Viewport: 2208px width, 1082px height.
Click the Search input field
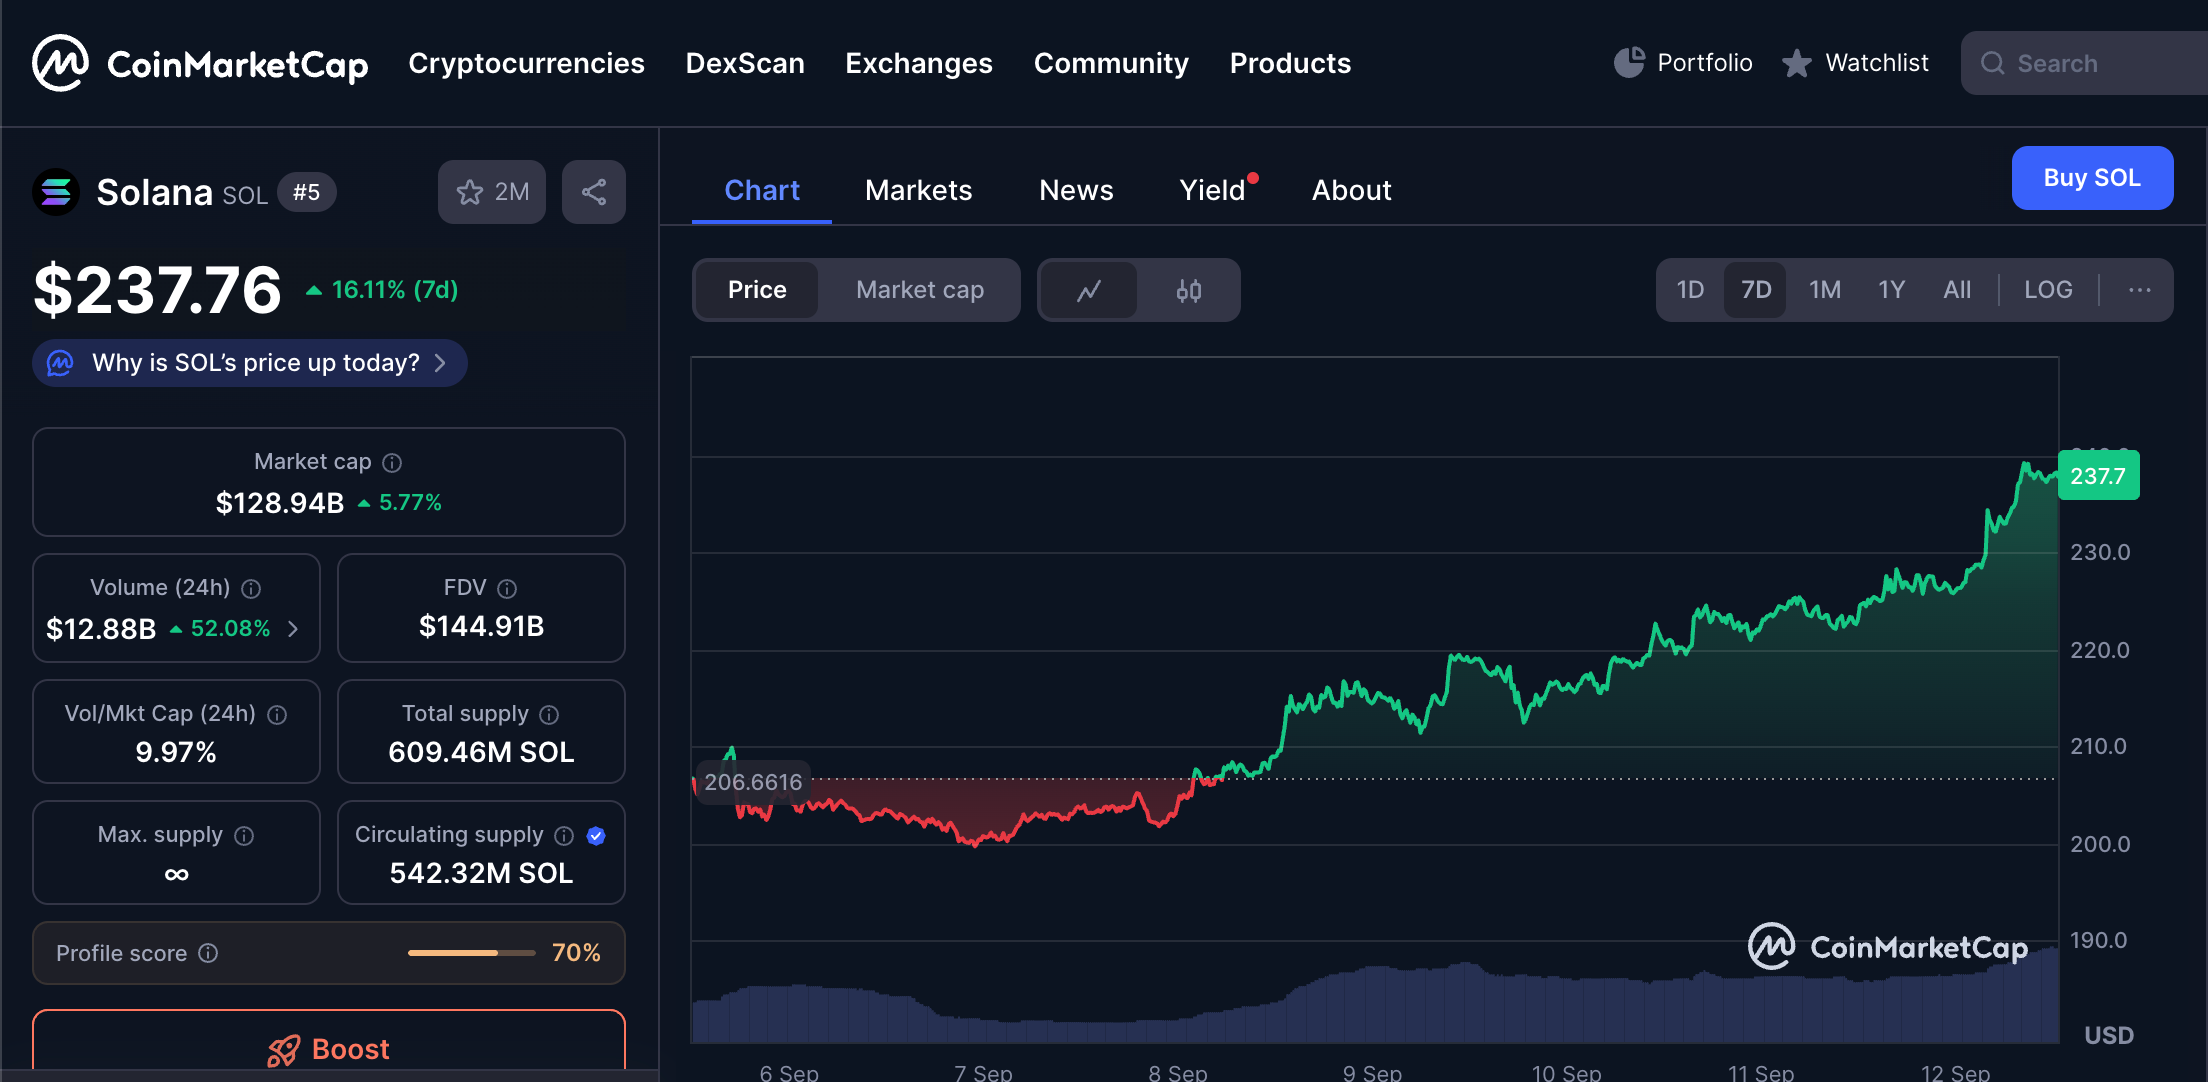[x=2084, y=63]
